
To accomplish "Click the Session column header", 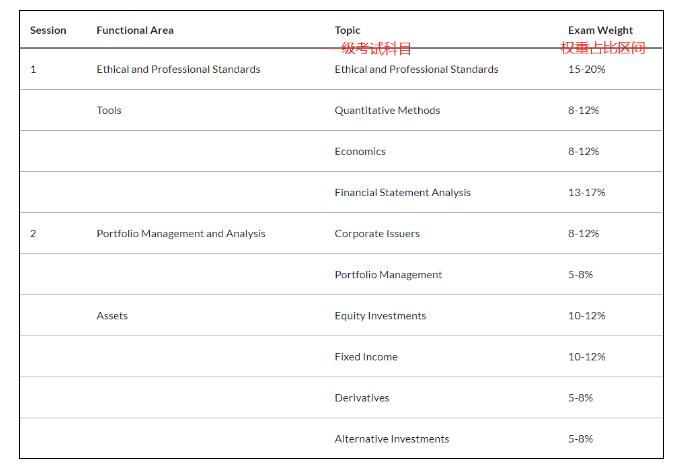I will click(48, 30).
